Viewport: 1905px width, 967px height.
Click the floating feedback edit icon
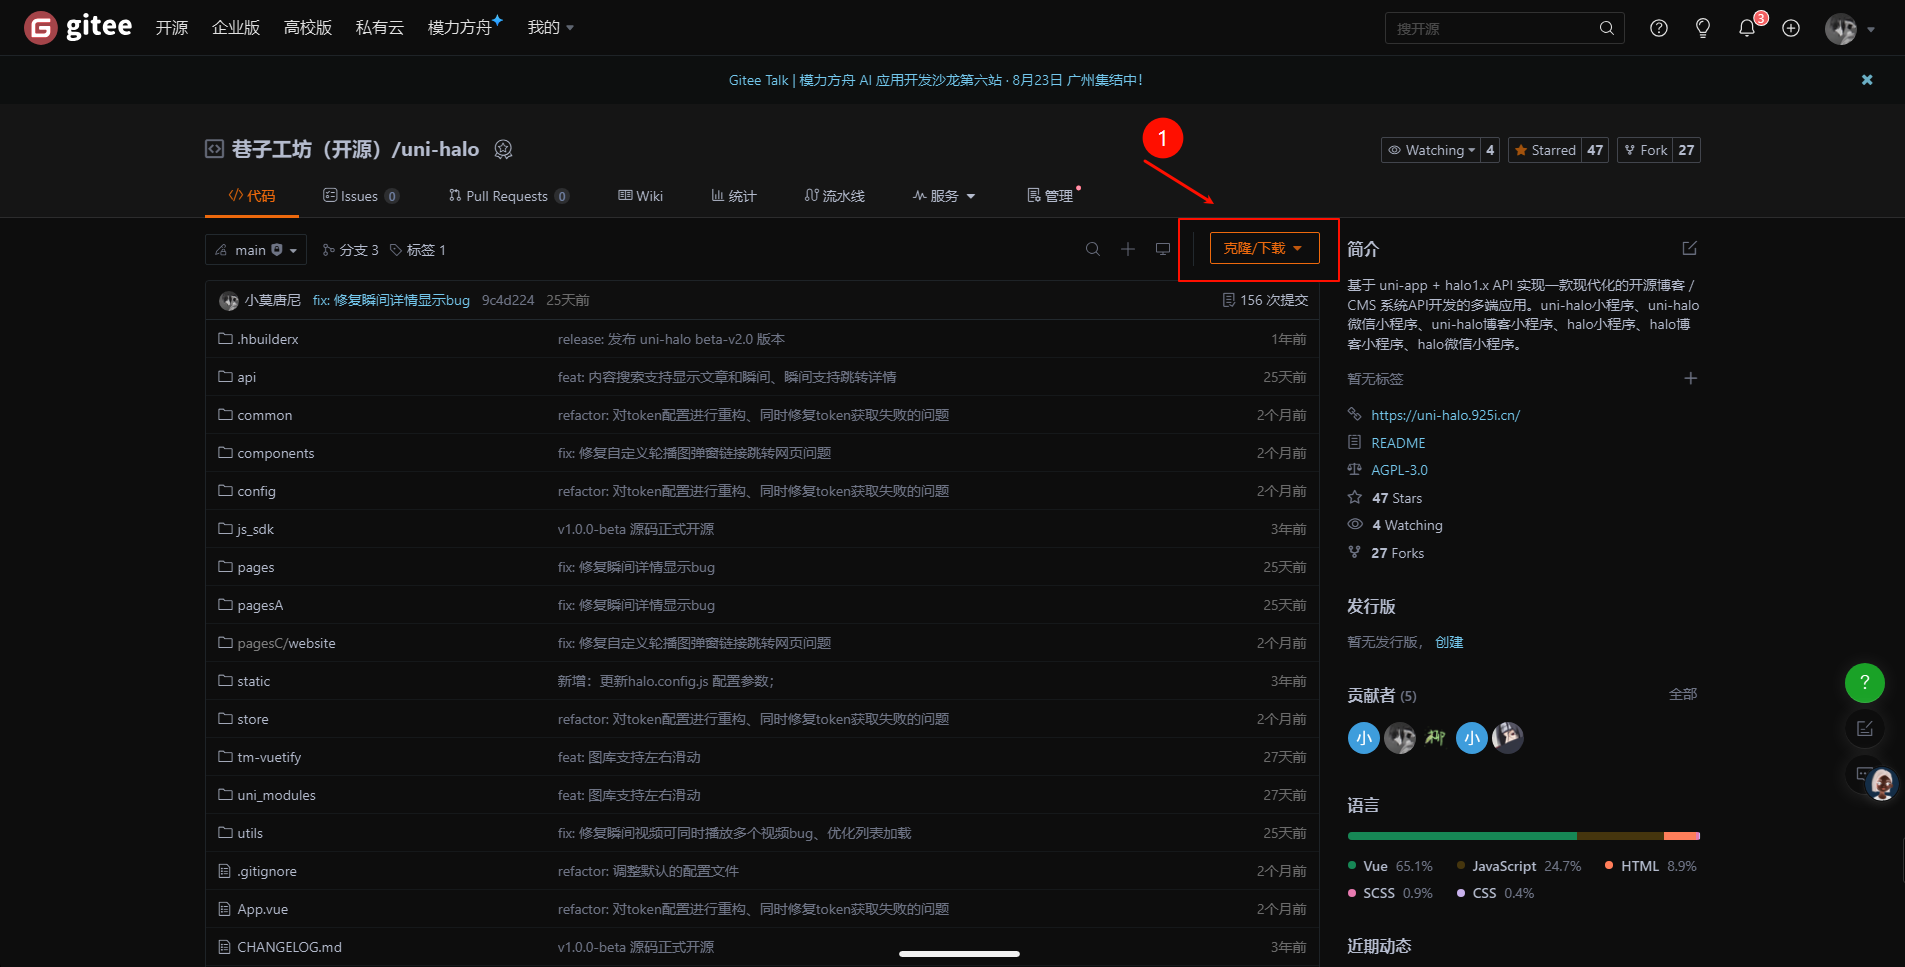(x=1864, y=729)
